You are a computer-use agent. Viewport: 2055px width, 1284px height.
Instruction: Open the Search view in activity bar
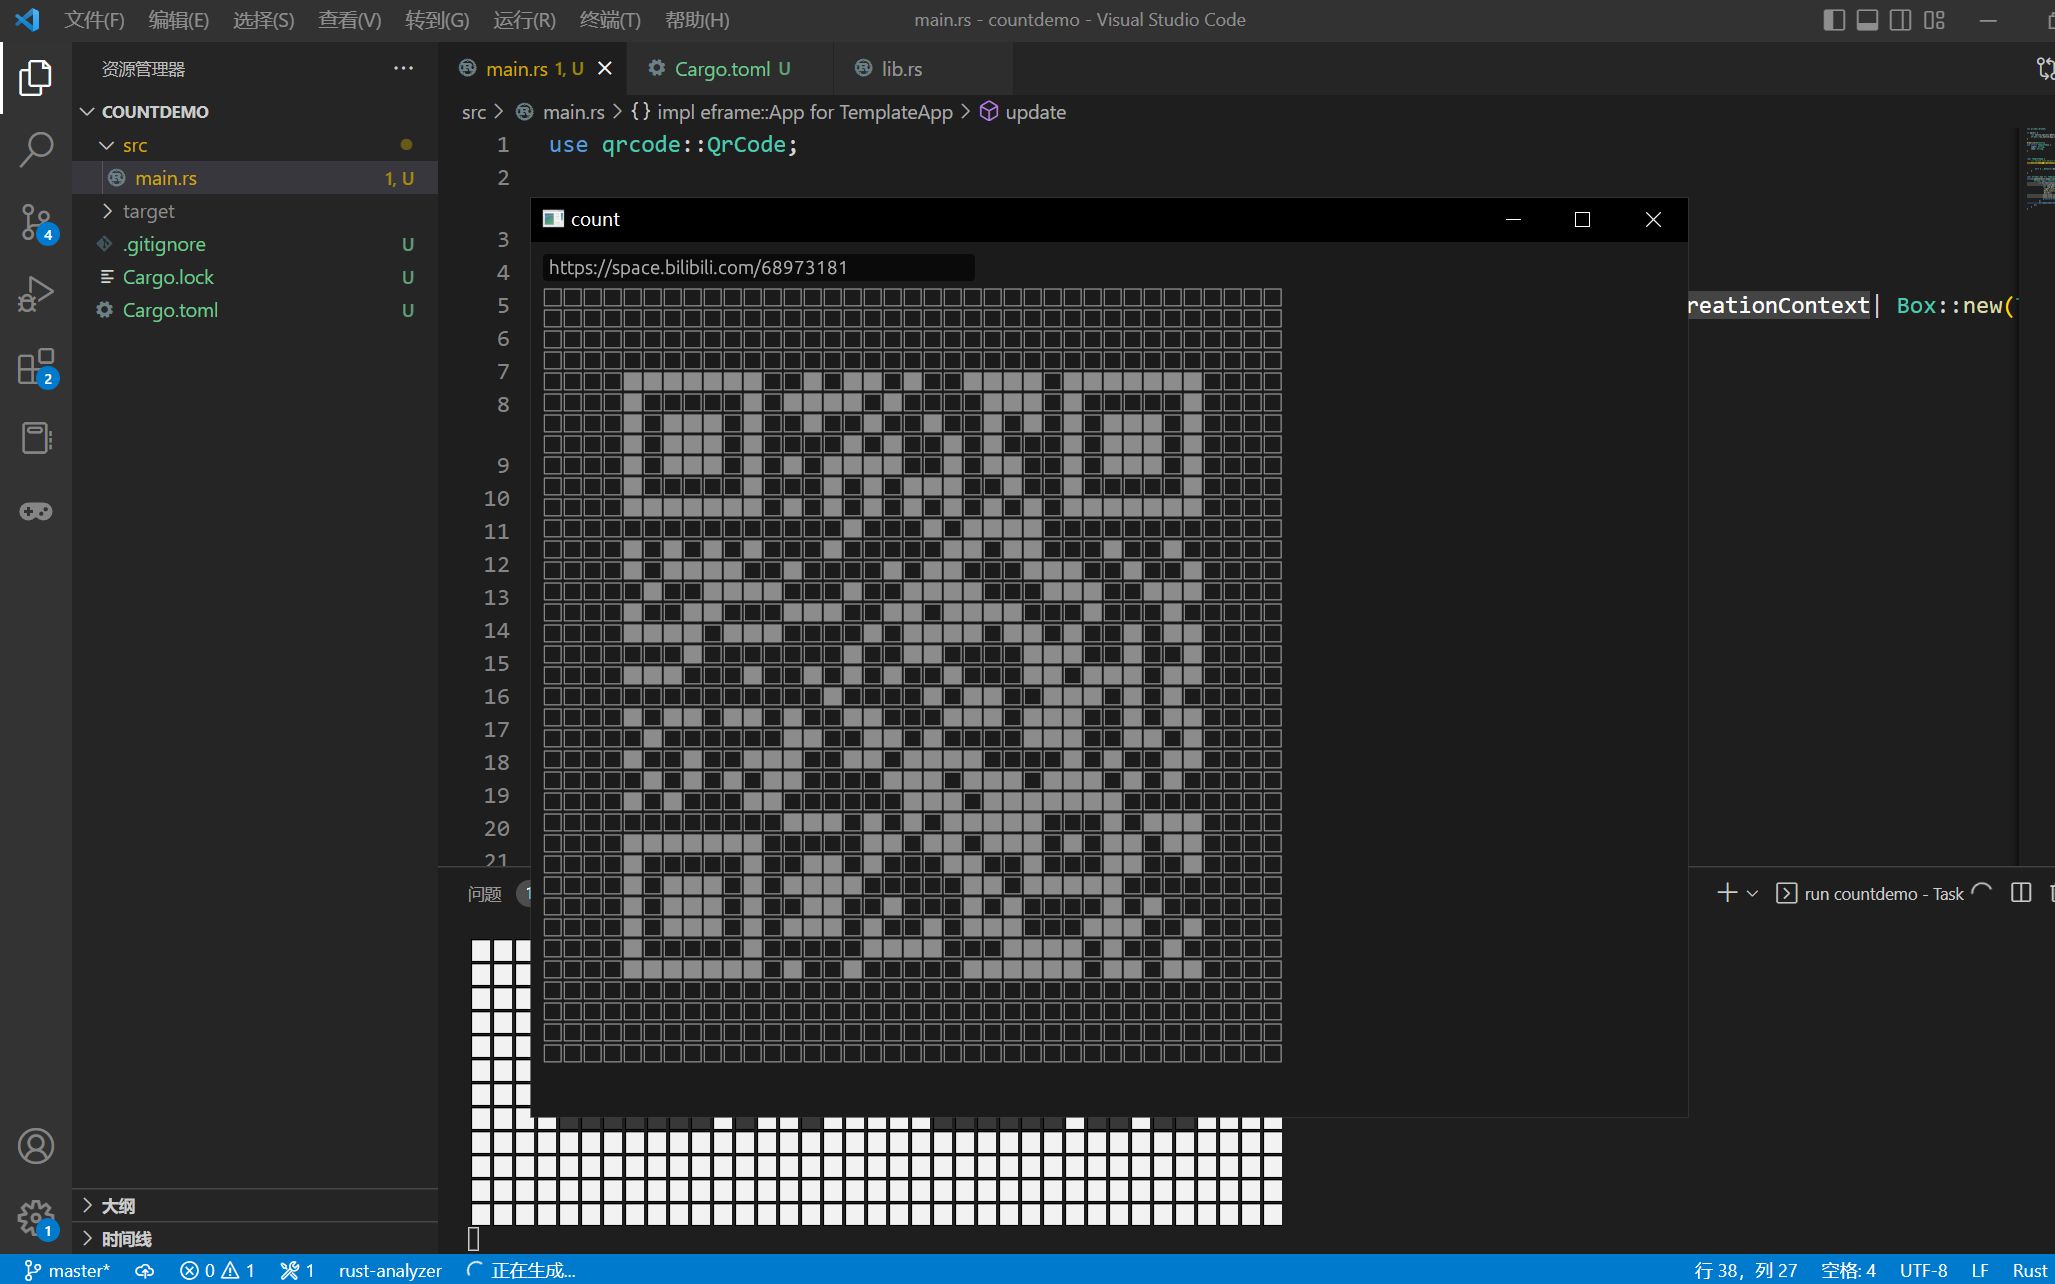[x=35, y=150]
